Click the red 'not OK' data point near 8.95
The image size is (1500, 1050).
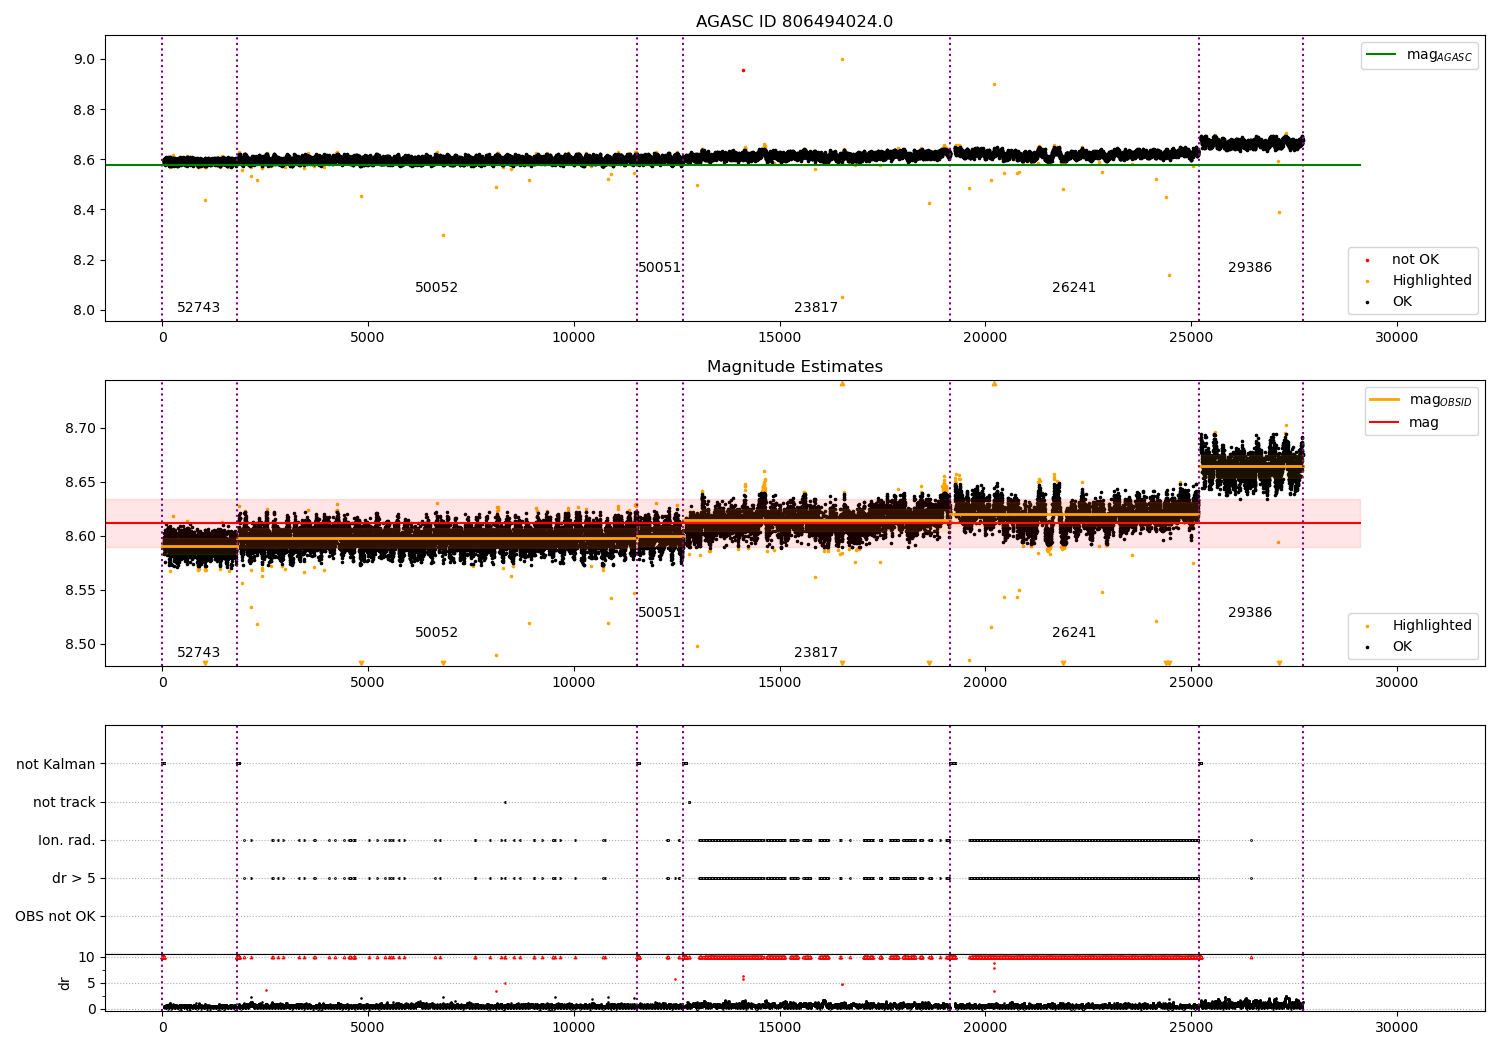(x=743, y=70)
